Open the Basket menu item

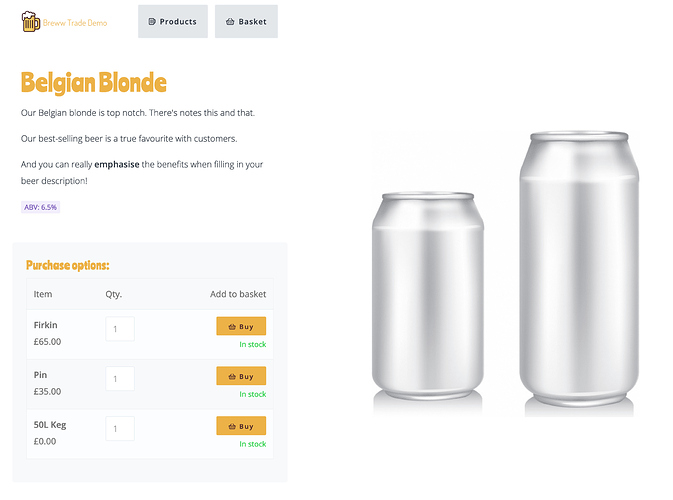(x=246, y=21)
